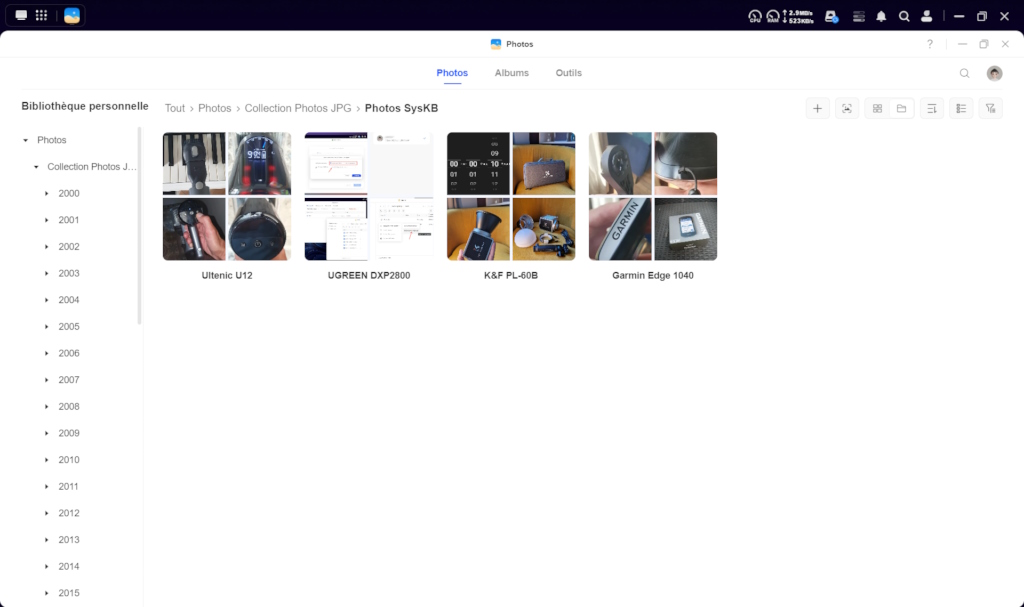Click the sidebar vertical scrollbar
The width and height of the screenshot is (1024, 607).
click(x=139, y=225)
